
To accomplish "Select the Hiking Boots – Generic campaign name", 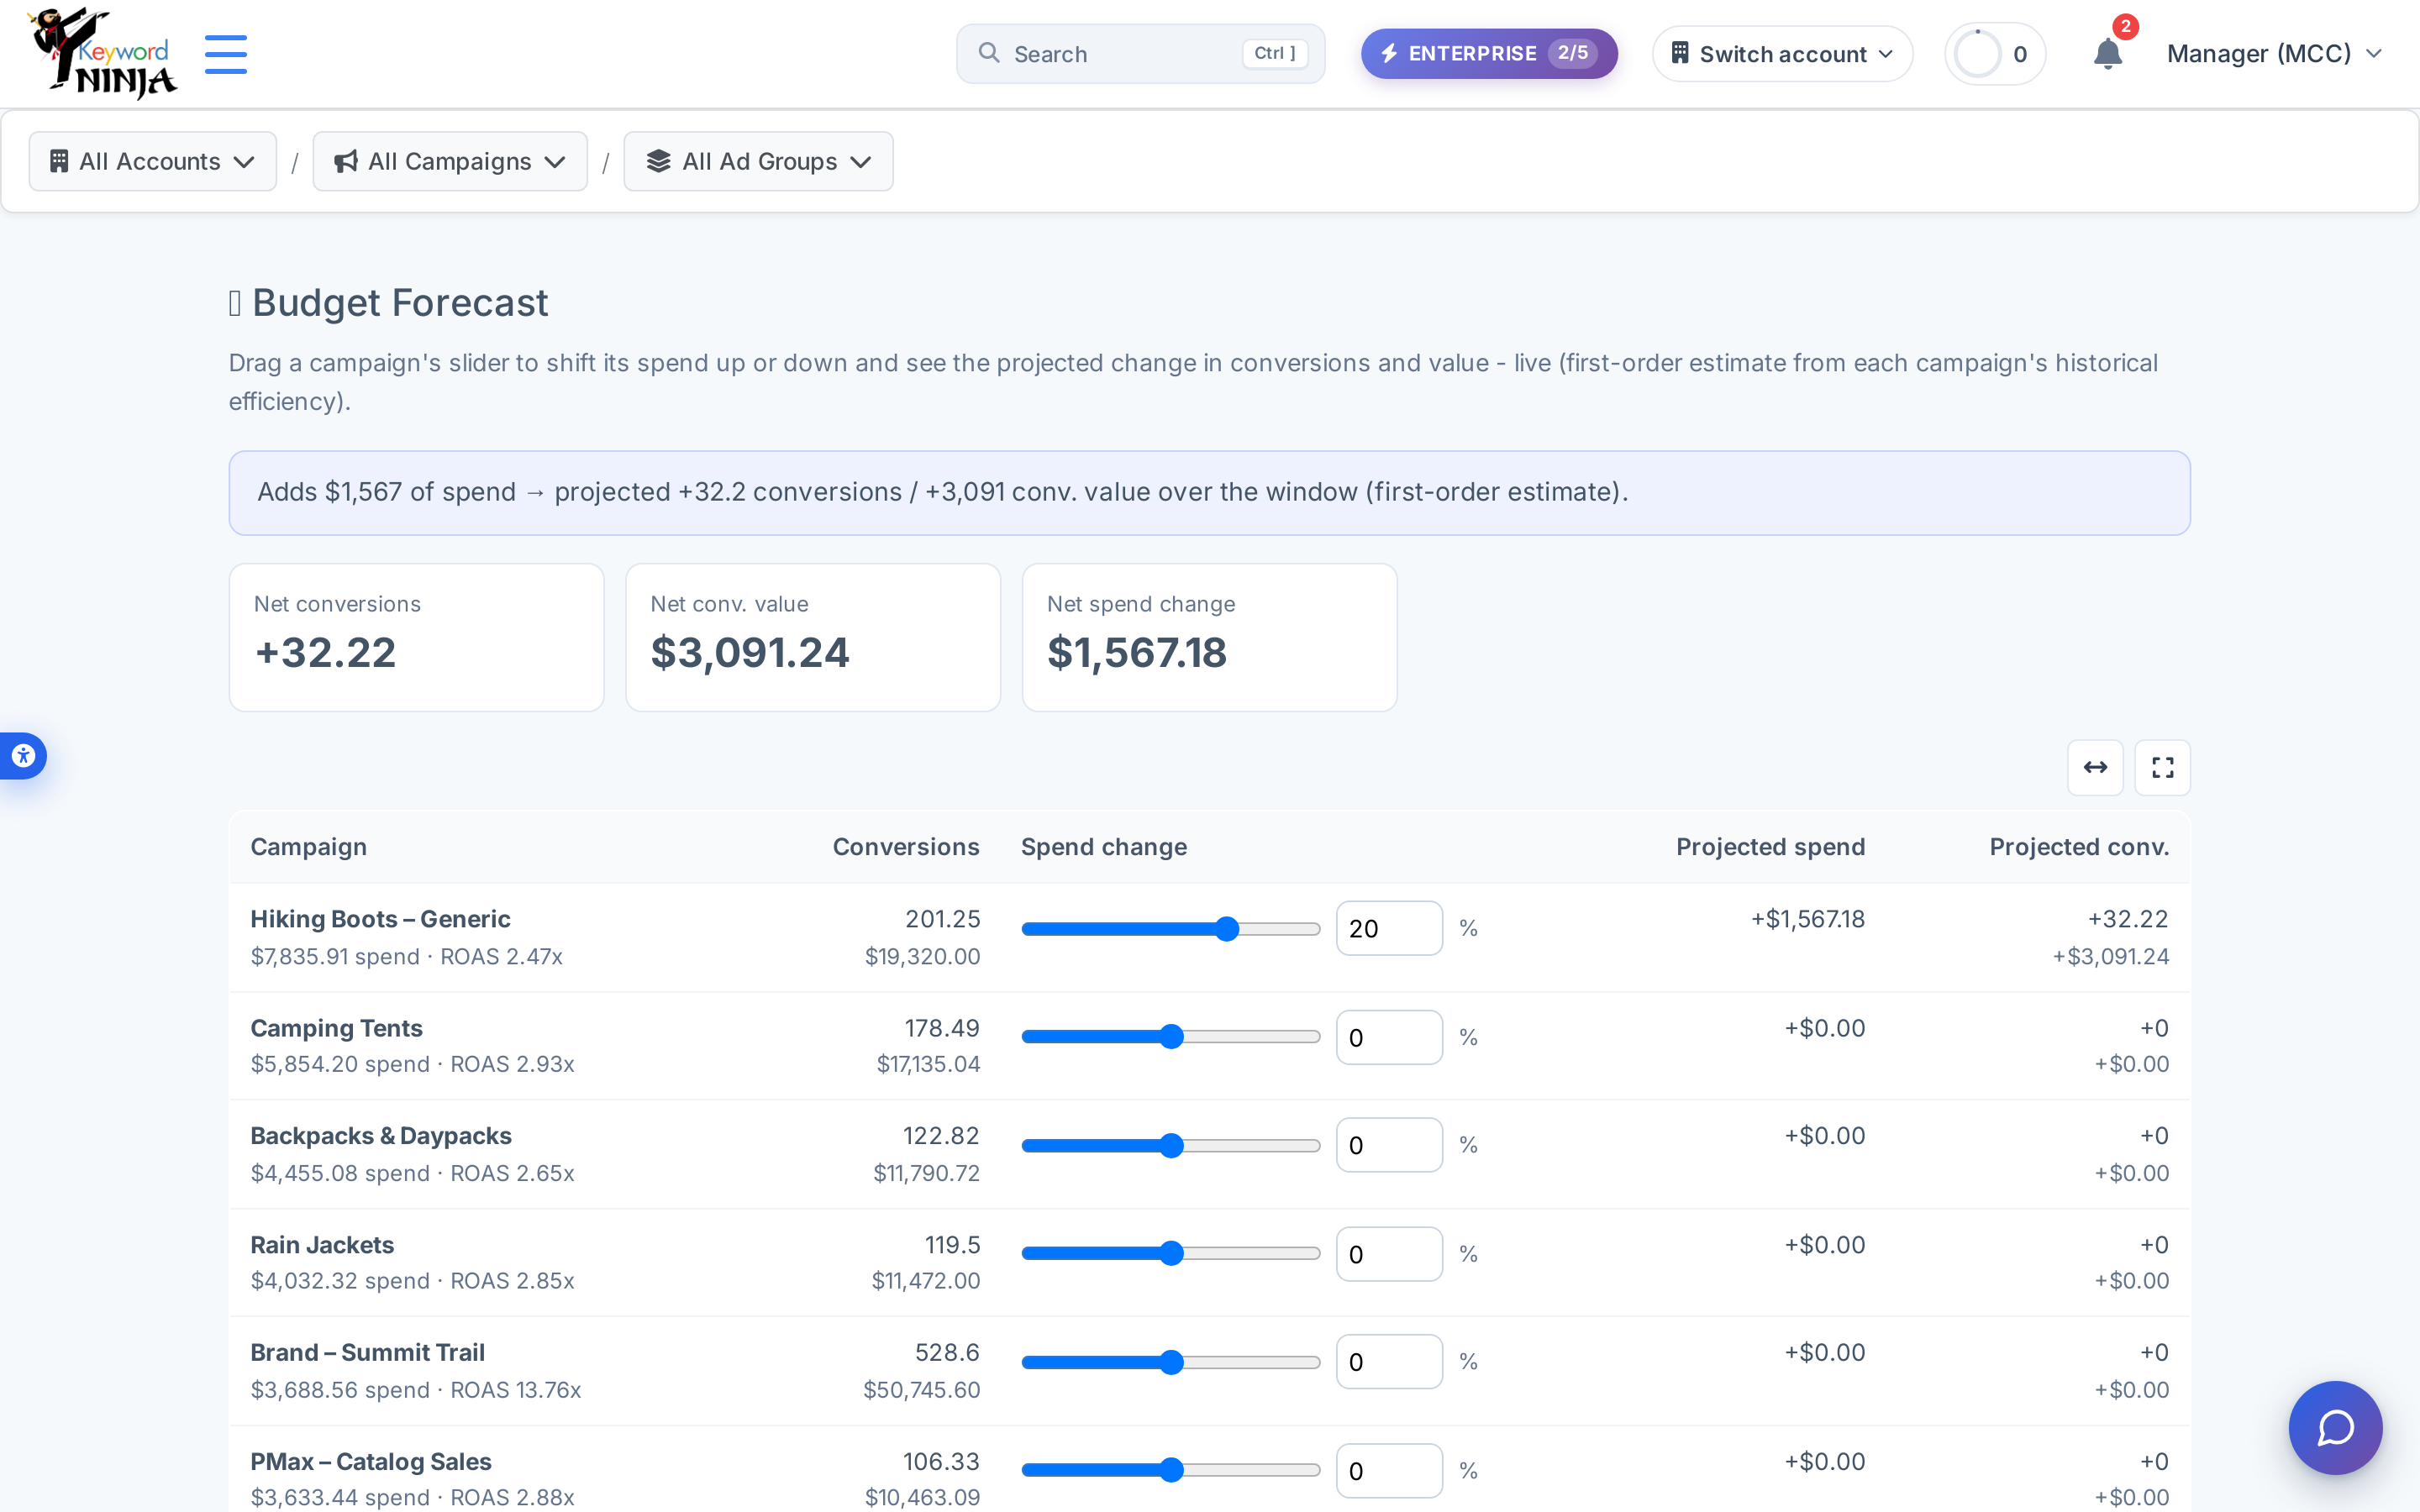I will [x=380, y=919].
